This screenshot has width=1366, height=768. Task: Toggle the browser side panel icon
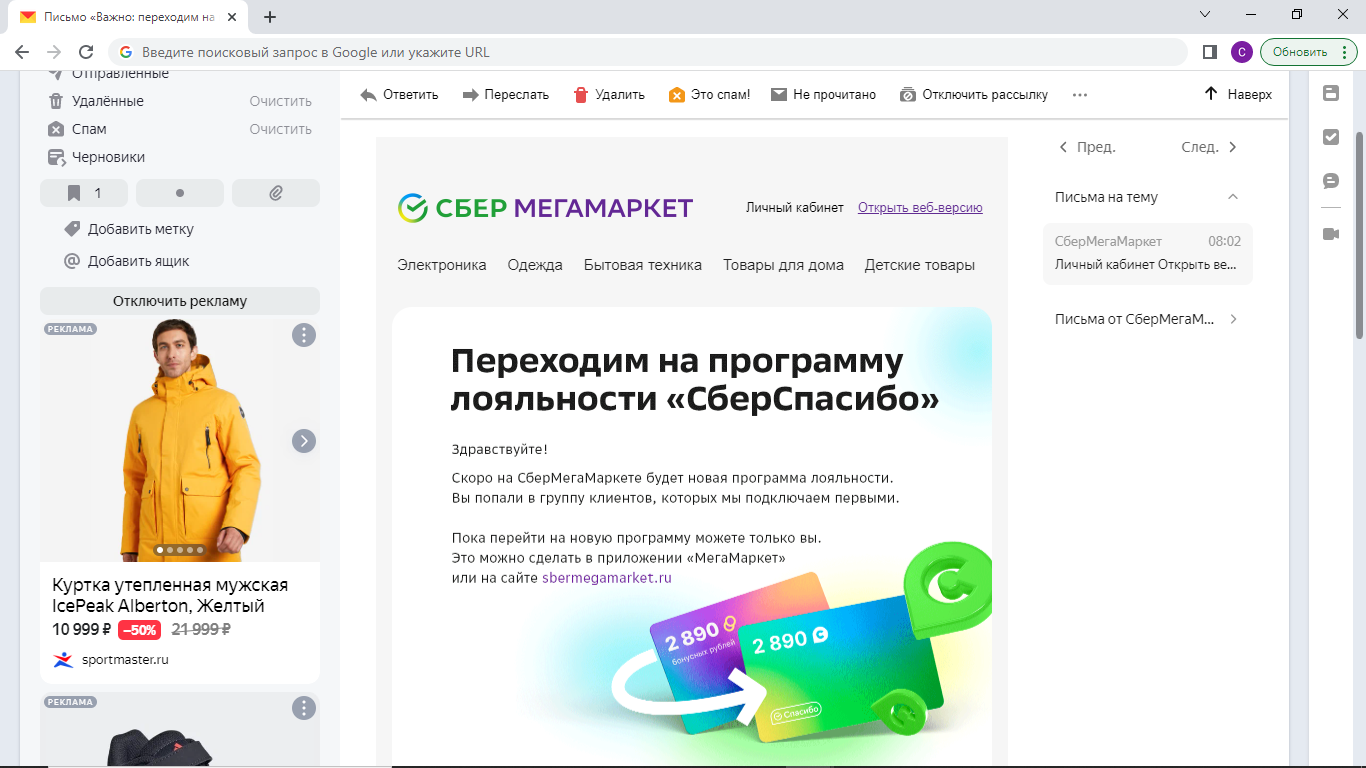pyautogui.click(x=1209, y=52)
